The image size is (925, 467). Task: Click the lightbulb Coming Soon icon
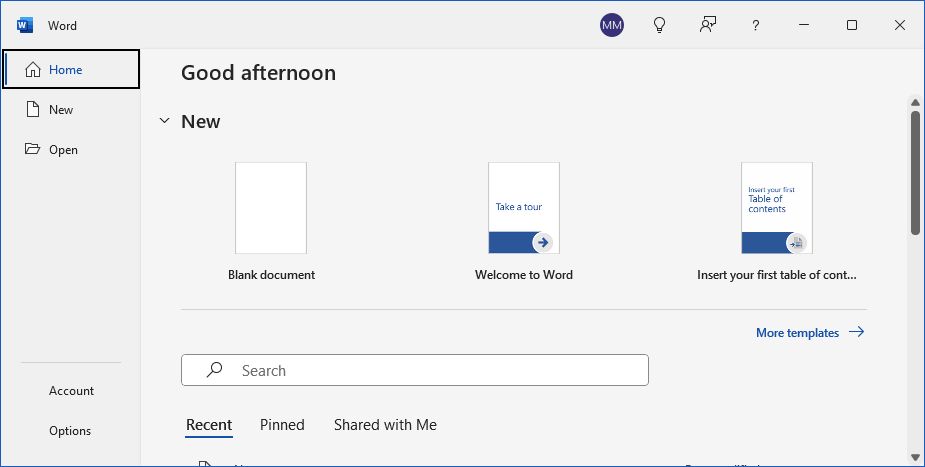click(660, 25)
